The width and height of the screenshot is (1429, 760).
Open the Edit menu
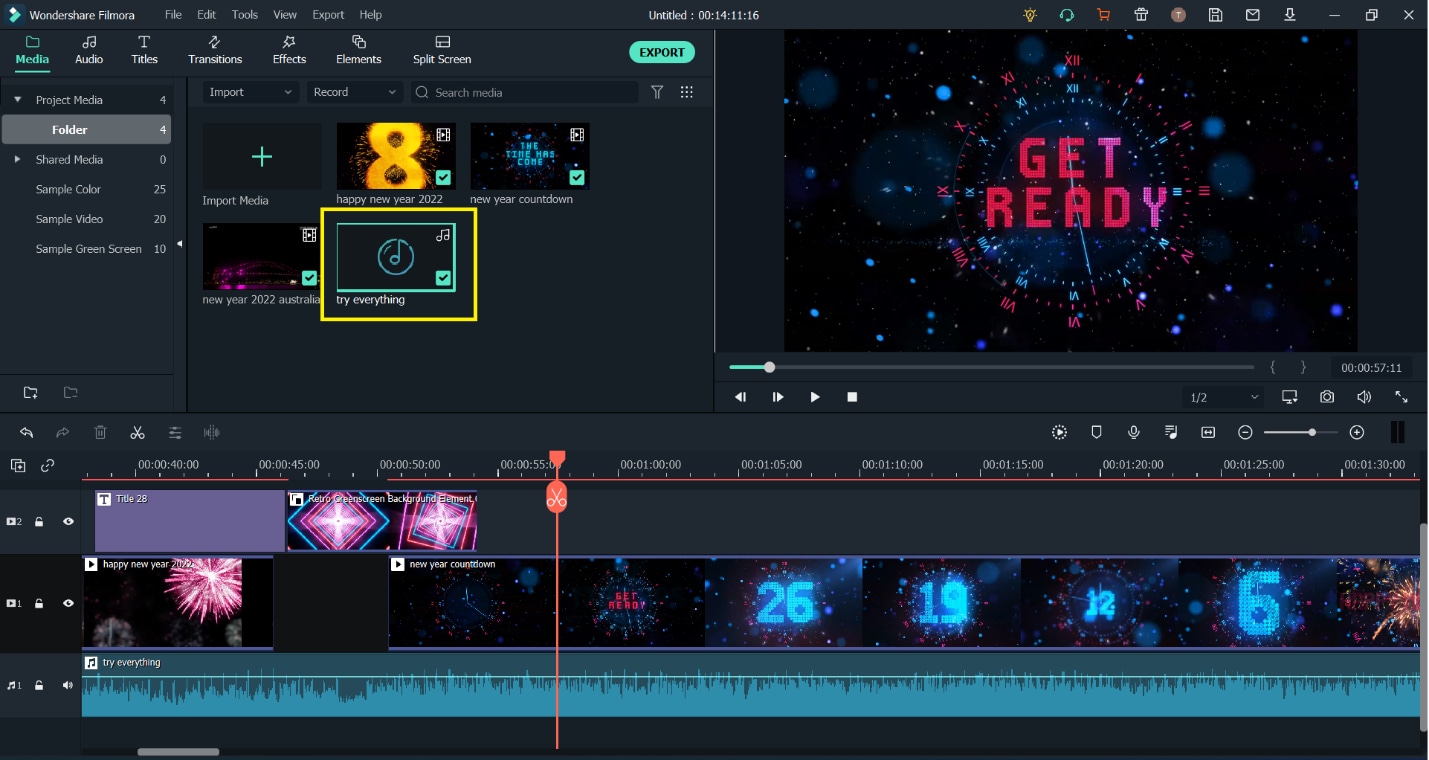206,15
